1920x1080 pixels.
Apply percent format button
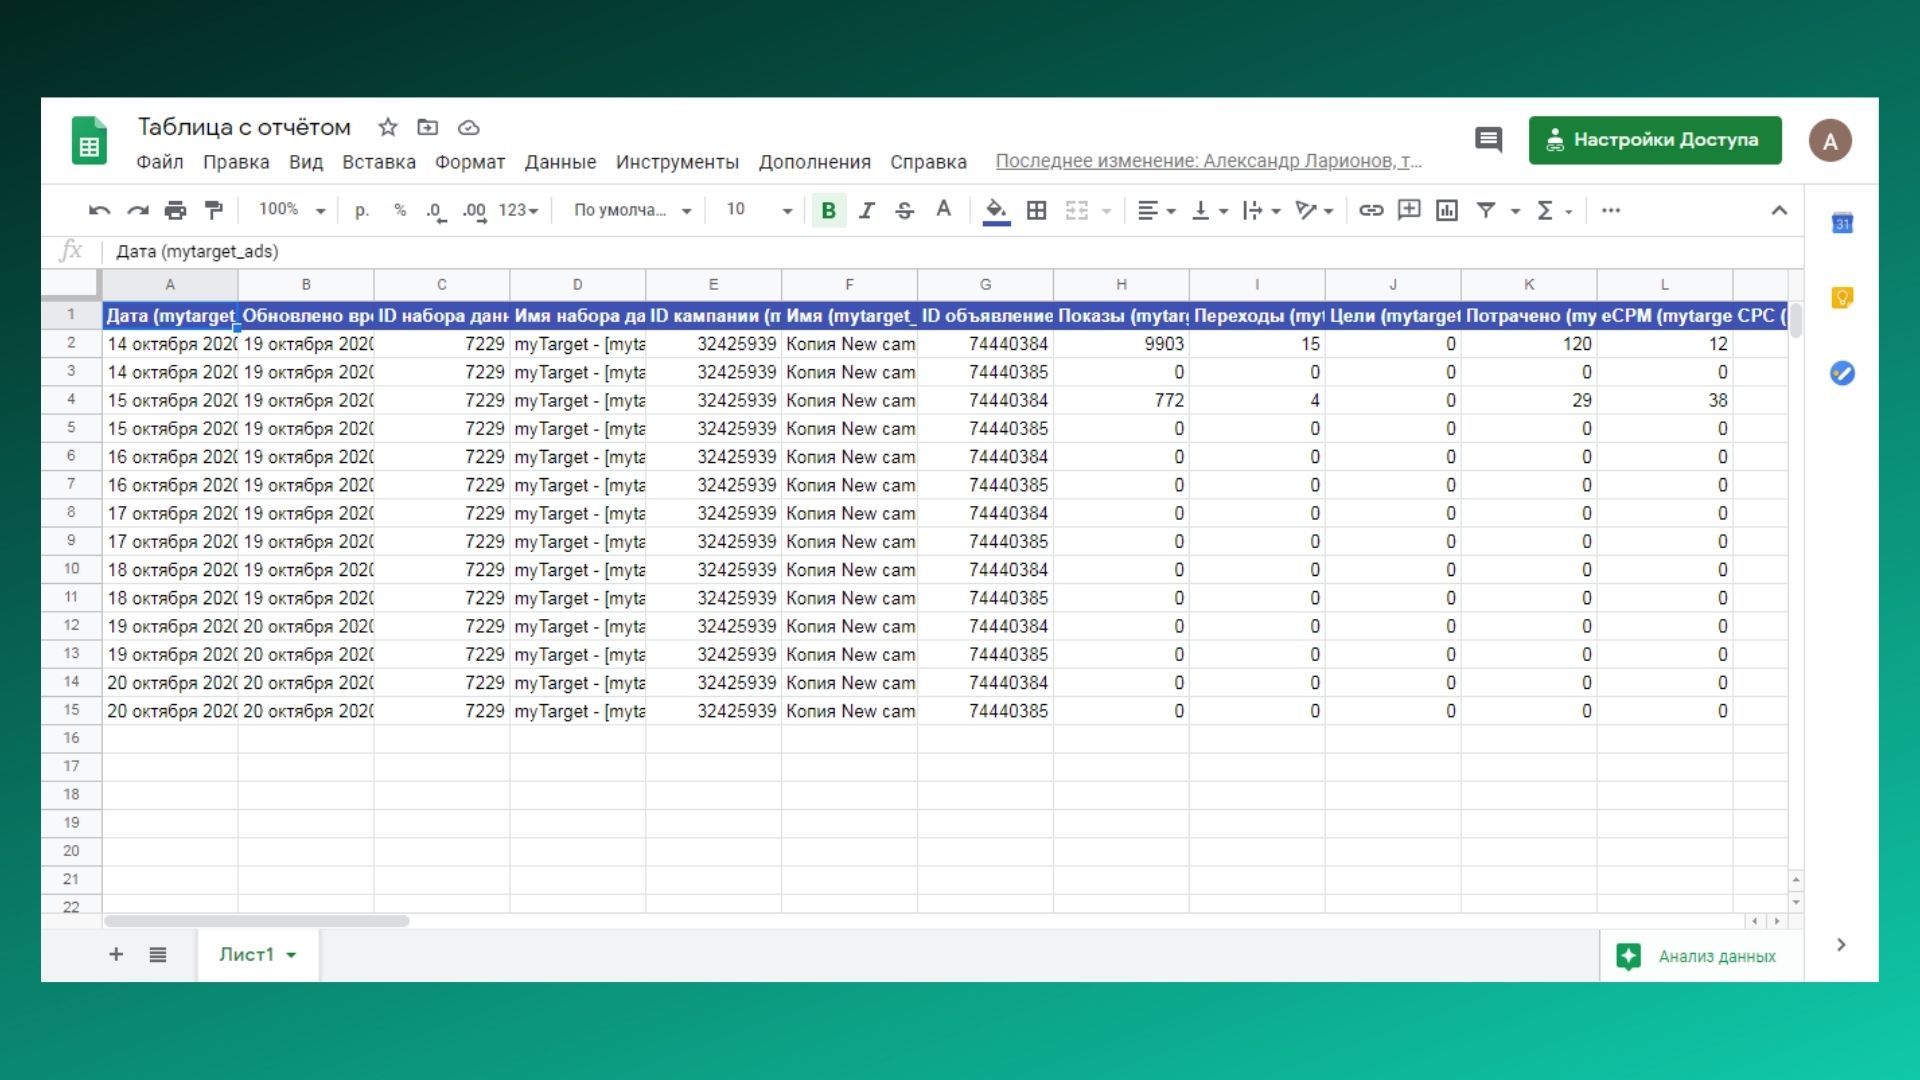[x=400, y=210]
